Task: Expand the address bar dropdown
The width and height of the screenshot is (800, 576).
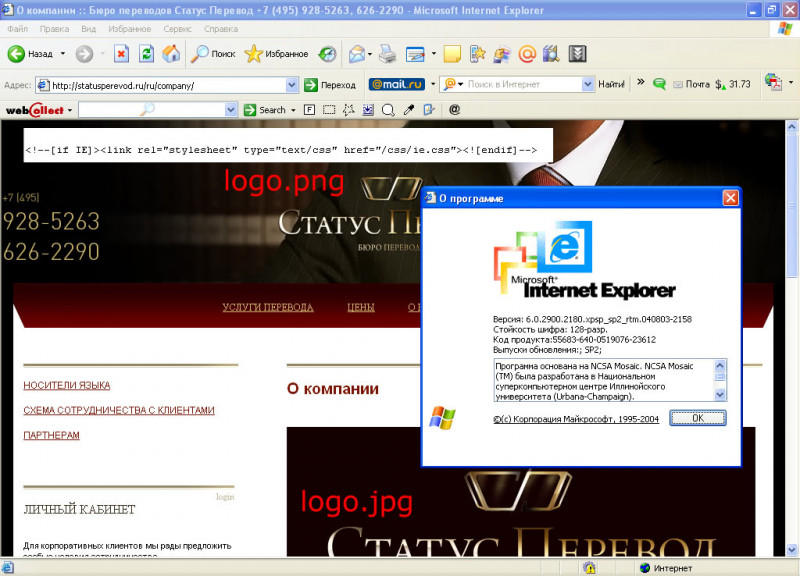Action: click(292, 85)
